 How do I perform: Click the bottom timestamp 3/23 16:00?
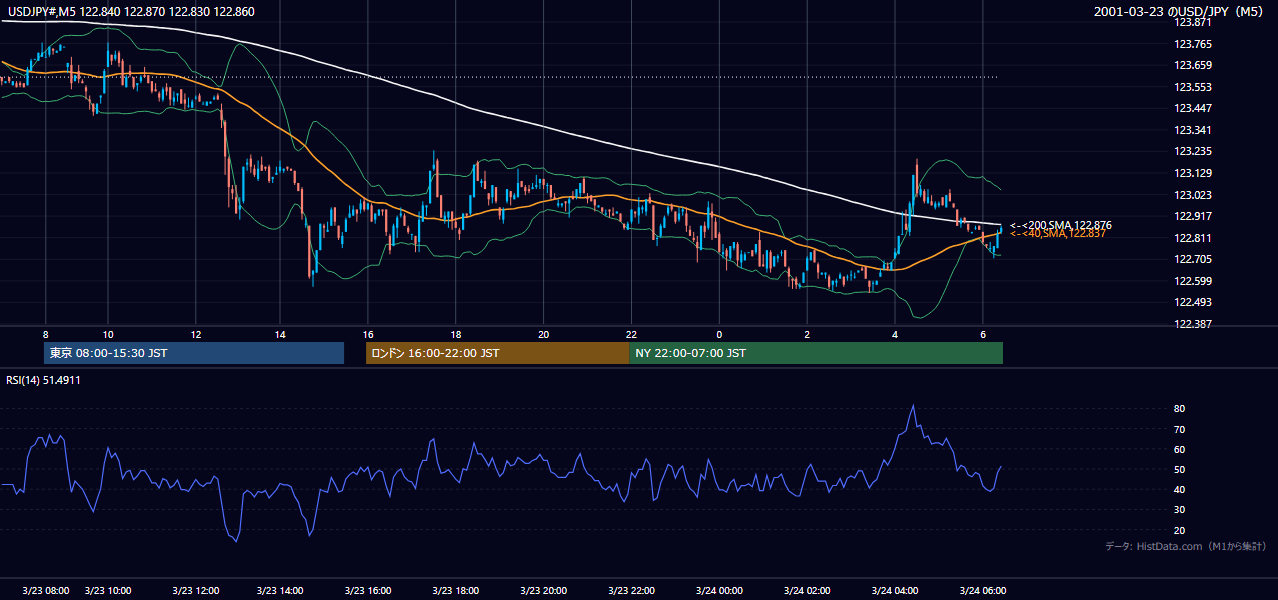368,591
